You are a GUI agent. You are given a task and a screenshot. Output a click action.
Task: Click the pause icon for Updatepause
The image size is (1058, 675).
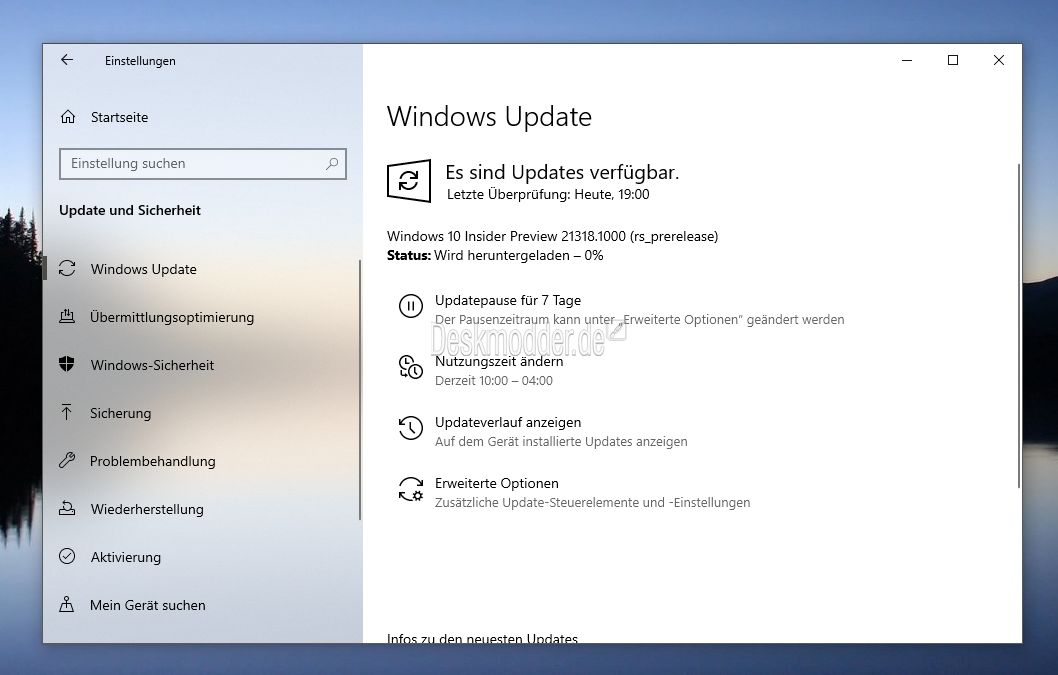click(x=410, y=306)
